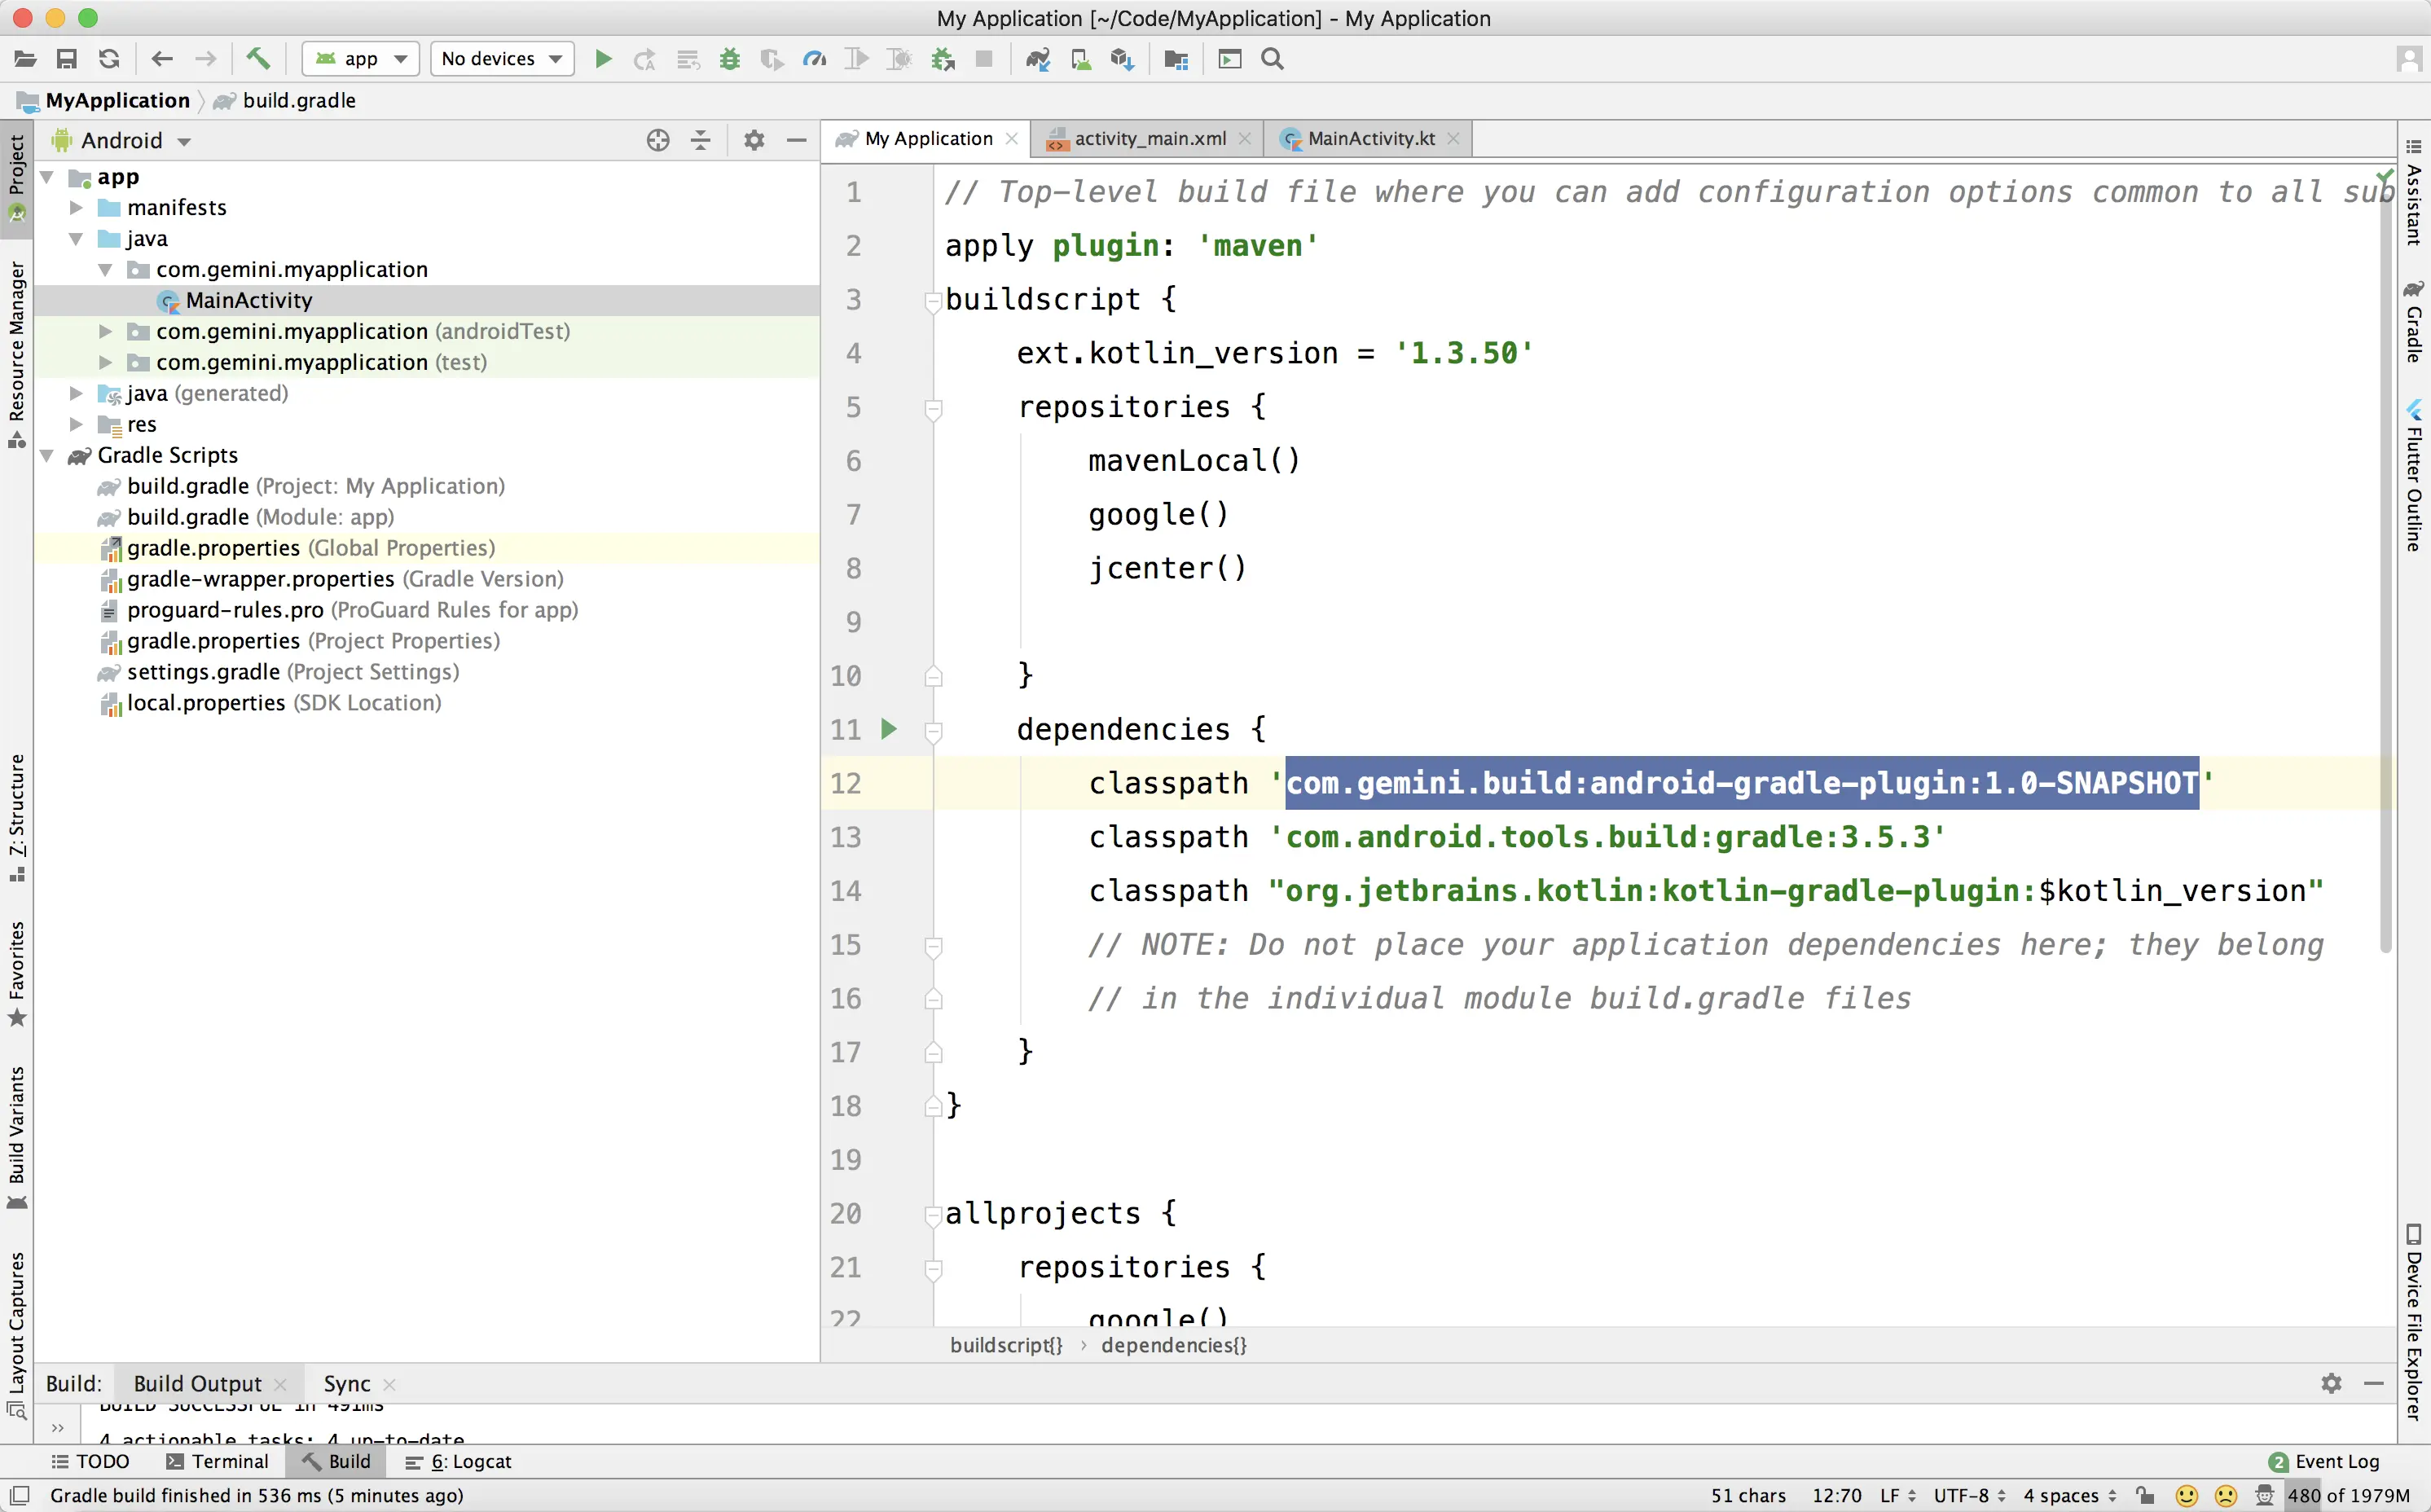Open the SDK Manager icon

point(1122,59)
